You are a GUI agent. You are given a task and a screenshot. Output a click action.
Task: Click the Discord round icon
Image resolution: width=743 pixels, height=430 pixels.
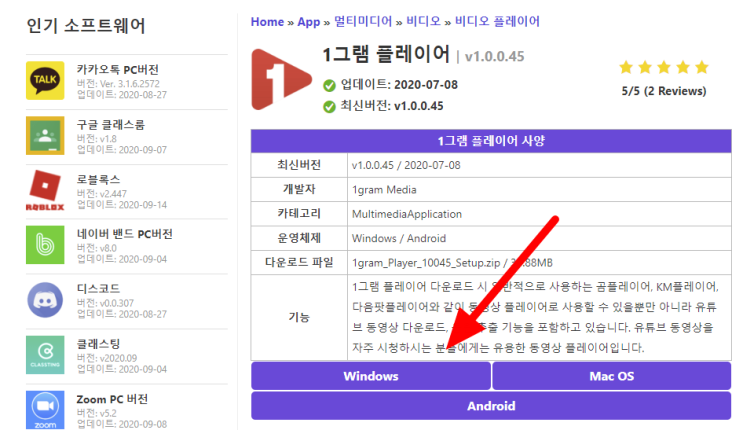click(45, 300)
